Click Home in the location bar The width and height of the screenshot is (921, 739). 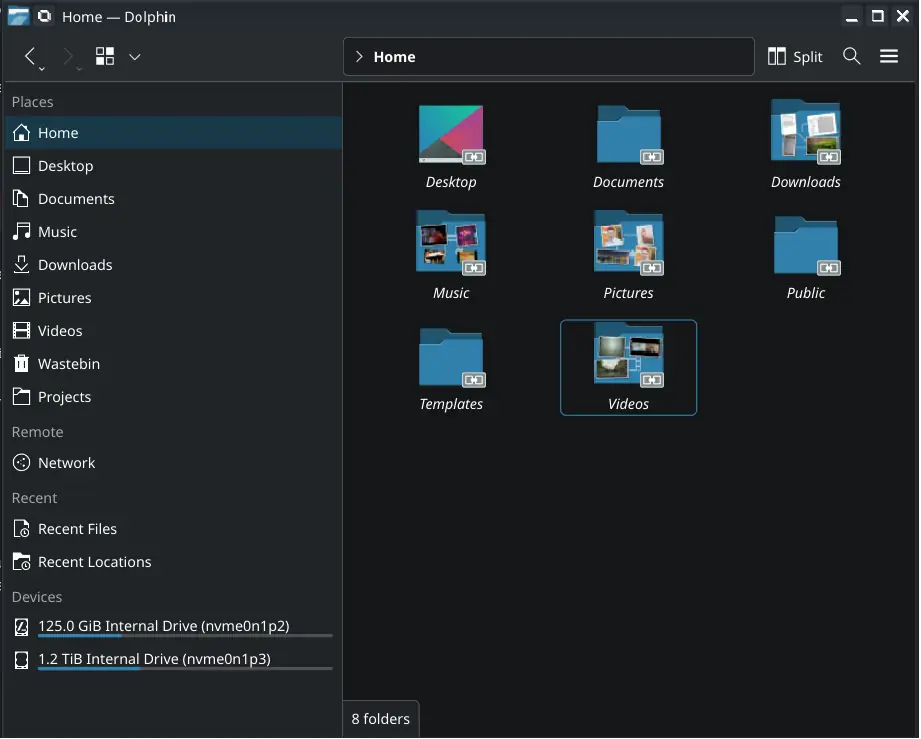click(x=394, y=57)
